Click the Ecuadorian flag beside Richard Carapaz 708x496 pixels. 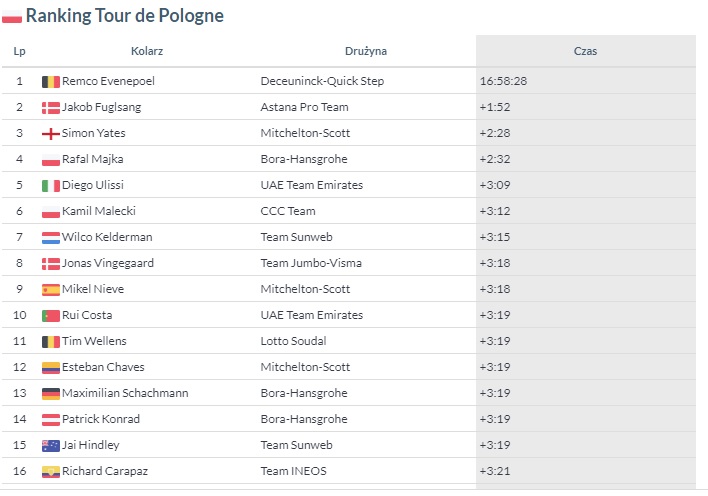tap(51, 472)
